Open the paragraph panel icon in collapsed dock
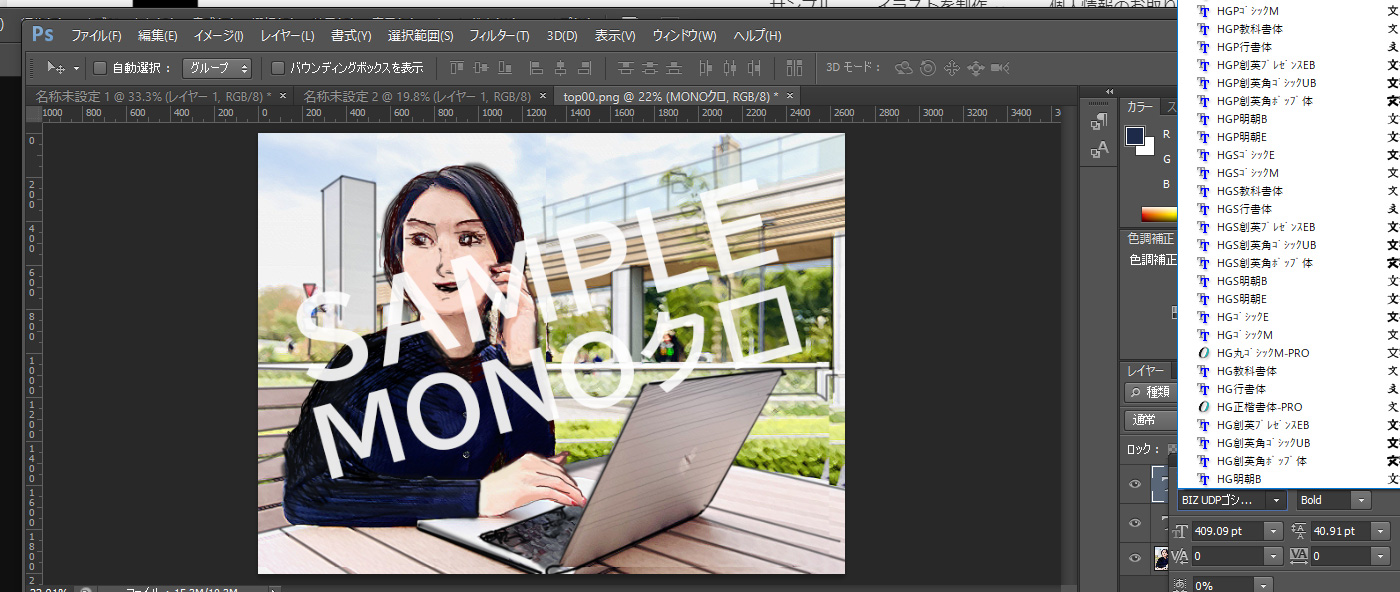This screenshot has width=1400, height=592. tap(1100, 122)
